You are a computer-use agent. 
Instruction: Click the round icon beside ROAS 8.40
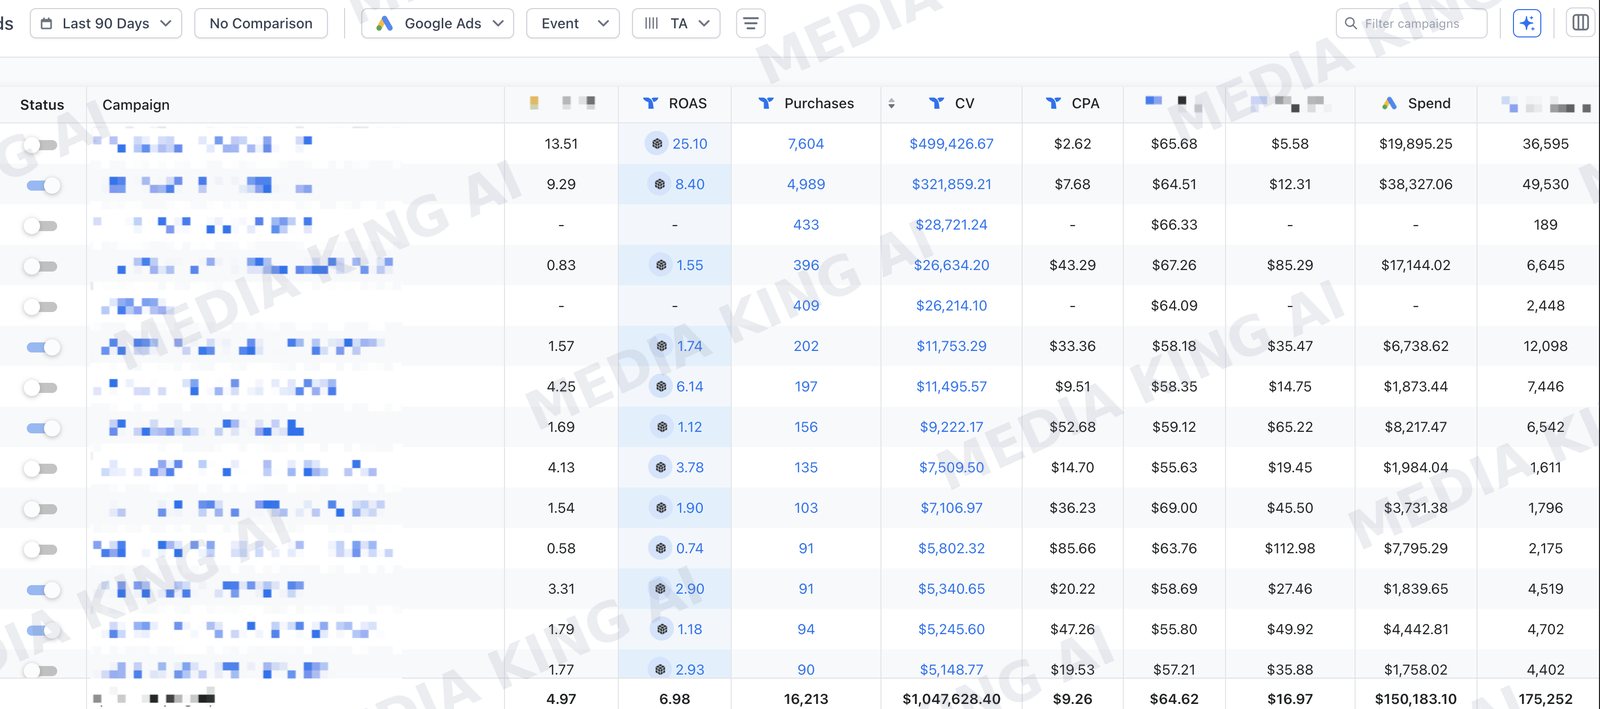point(660,184)
